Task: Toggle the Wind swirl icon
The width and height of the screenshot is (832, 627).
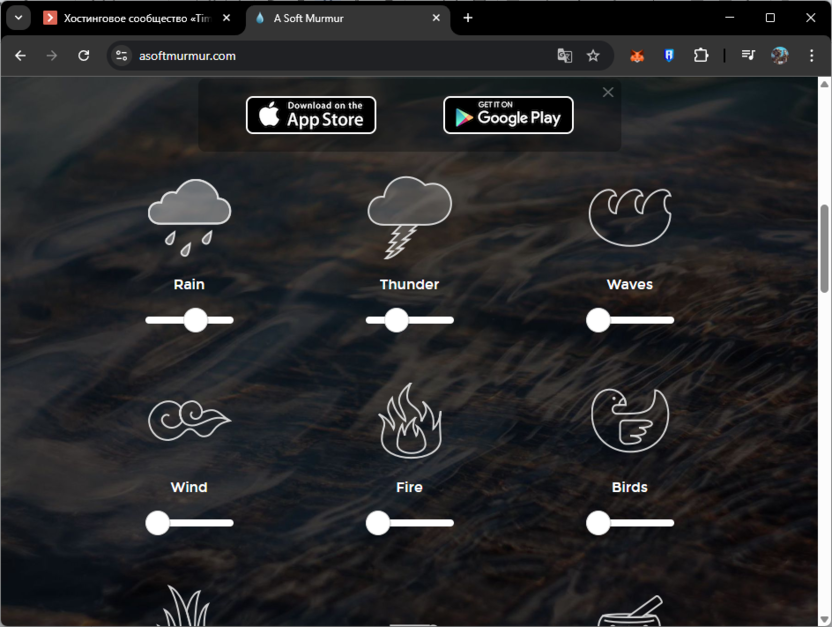Action: click(x=189, y=421)
